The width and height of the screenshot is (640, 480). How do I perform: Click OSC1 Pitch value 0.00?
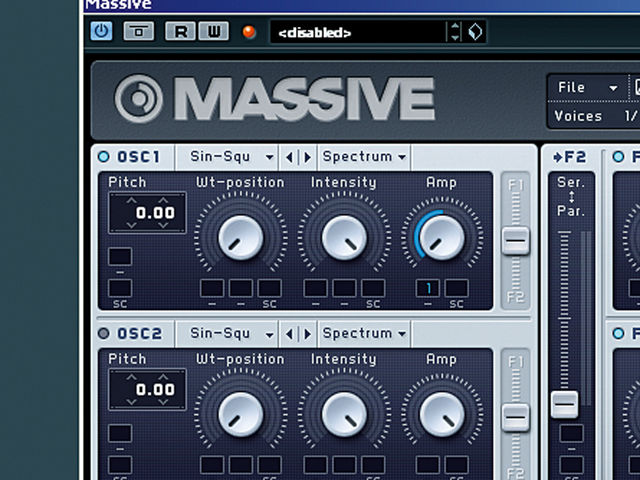pyautogui.click(x=155, y=212)
